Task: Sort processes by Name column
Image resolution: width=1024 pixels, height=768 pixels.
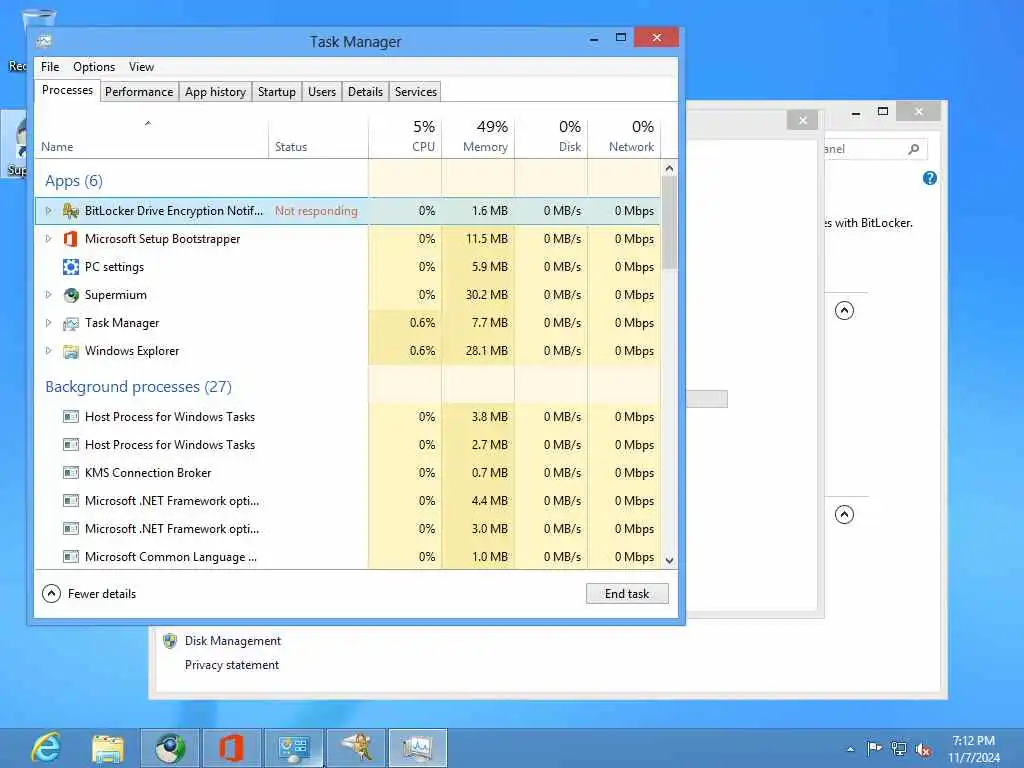Action: point(152,137)
